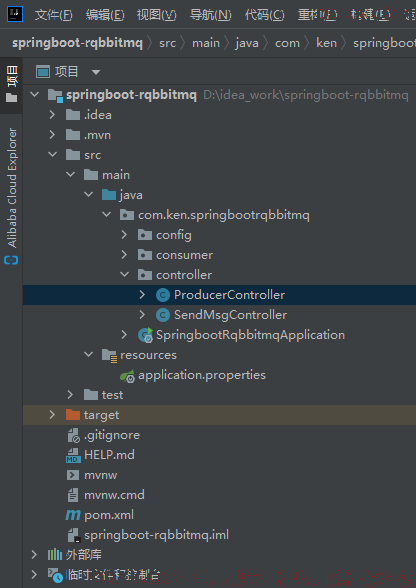Click the main breadcrumb in navigation bar

(206, 43)
